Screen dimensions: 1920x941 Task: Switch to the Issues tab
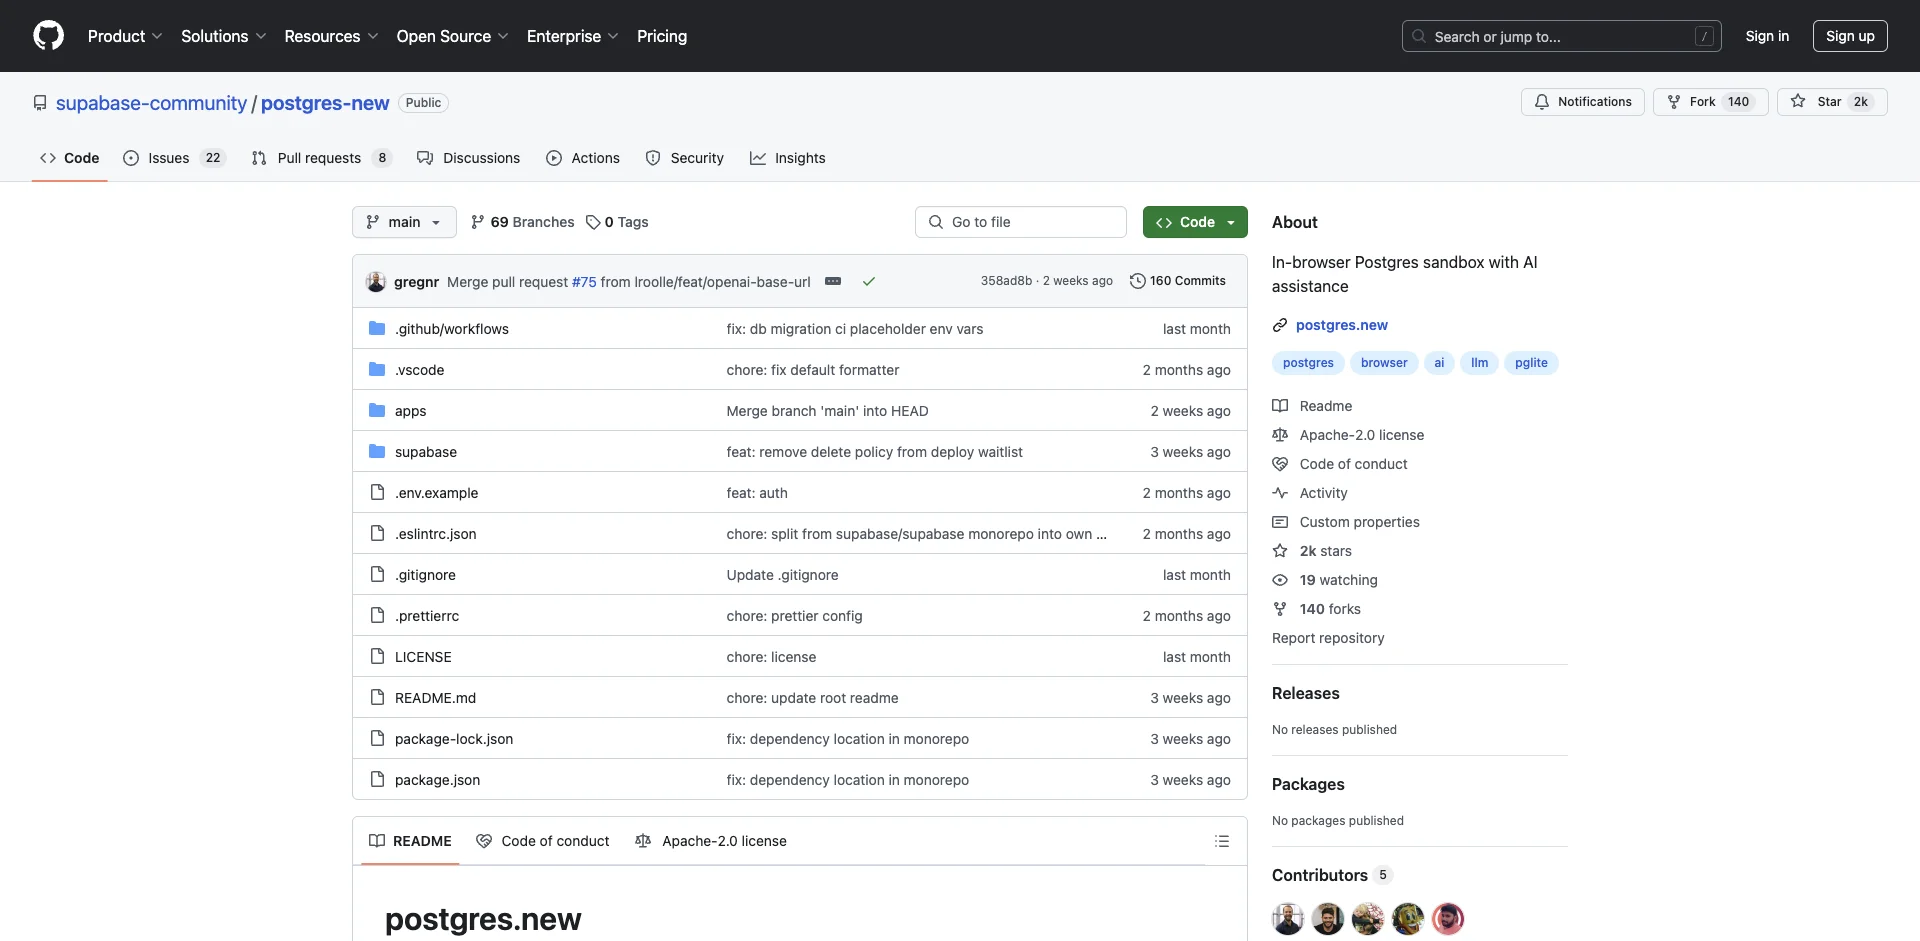175,158
